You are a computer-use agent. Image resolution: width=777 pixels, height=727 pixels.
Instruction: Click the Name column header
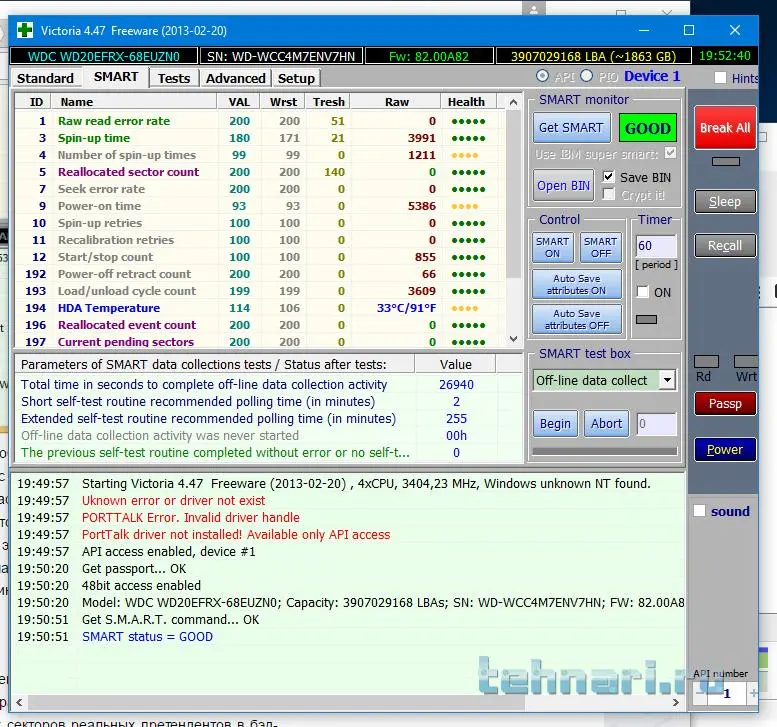(x=134, y=102)
